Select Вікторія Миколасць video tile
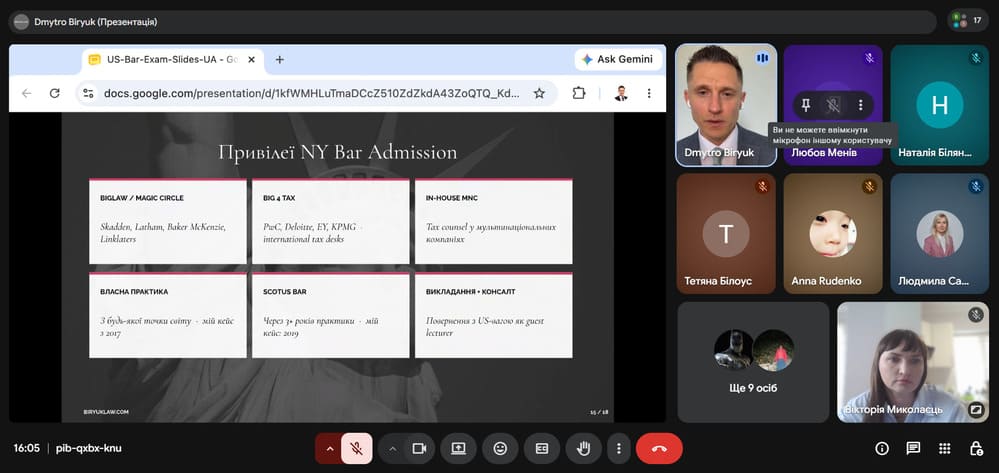The image size is (999, 473). coord(913,362)
